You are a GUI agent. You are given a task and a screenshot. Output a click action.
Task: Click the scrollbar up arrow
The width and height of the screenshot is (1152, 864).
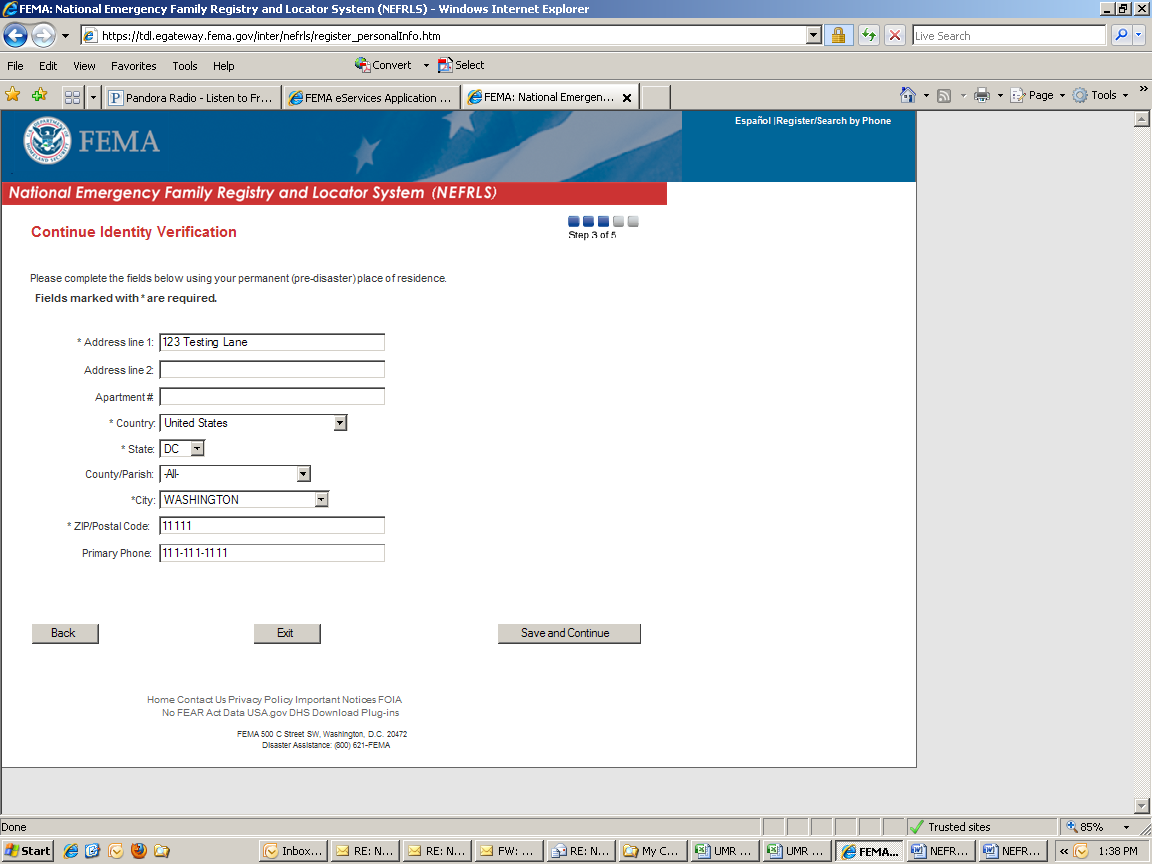pyautogui.click(x=1141, y=119)
